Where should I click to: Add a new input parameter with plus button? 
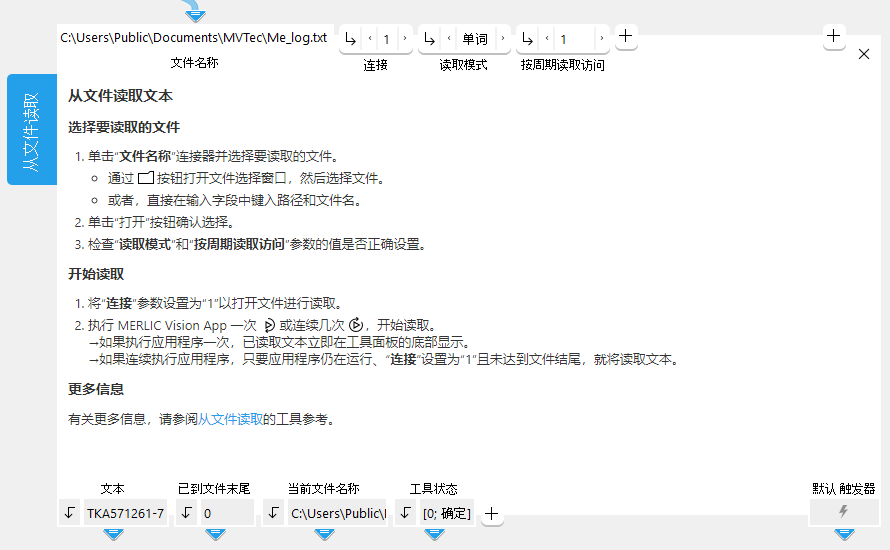click(x=625, y=37)
